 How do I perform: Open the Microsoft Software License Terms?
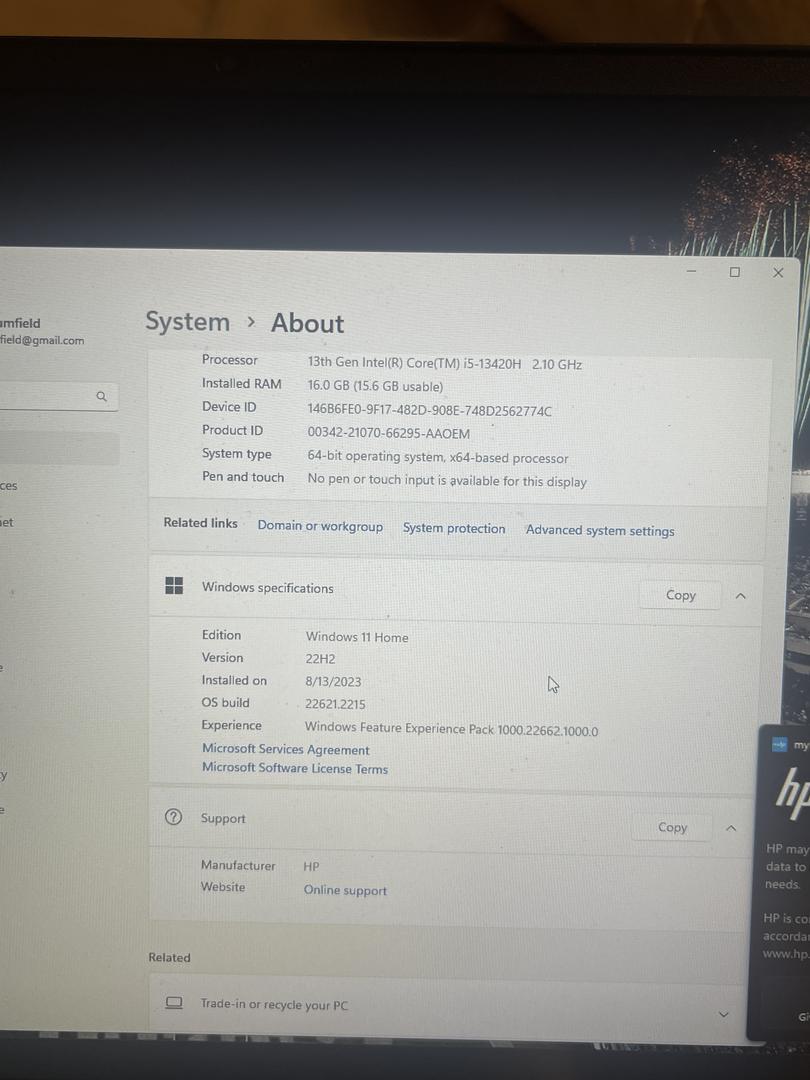[295, 768]
